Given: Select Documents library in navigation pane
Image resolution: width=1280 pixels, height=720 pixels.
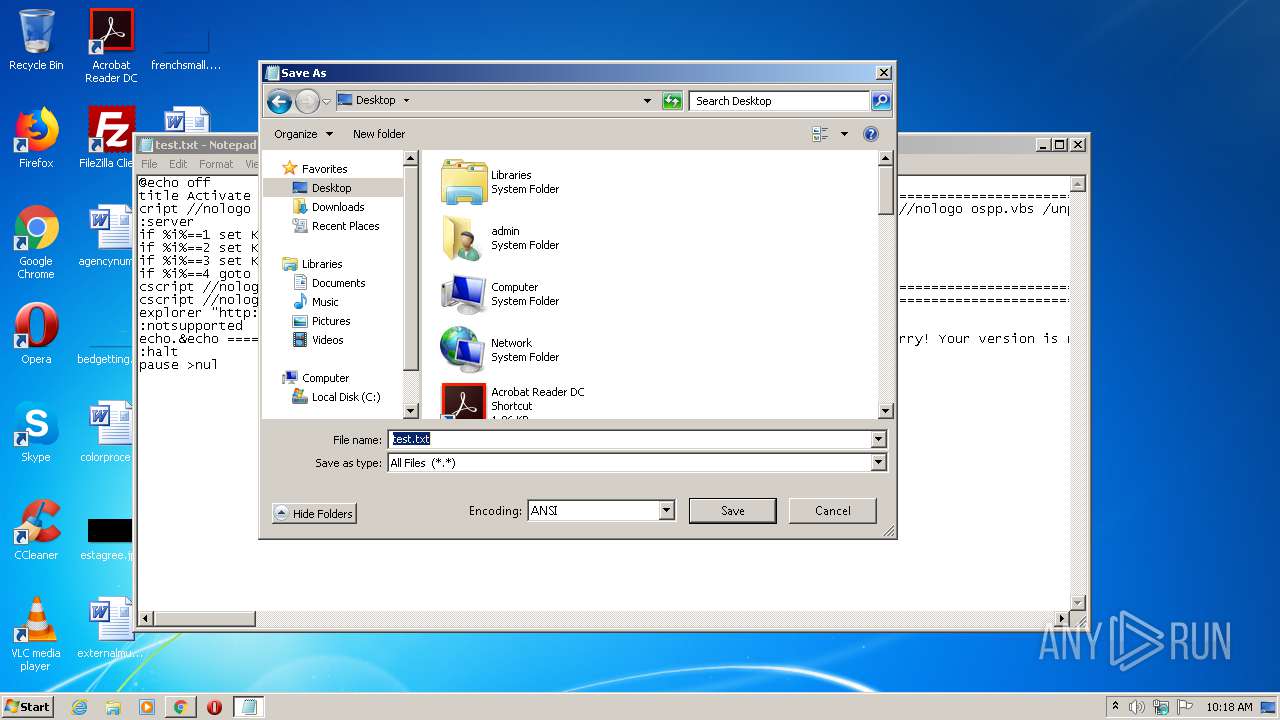Looking at the screenshot, I should coord(338,283).
